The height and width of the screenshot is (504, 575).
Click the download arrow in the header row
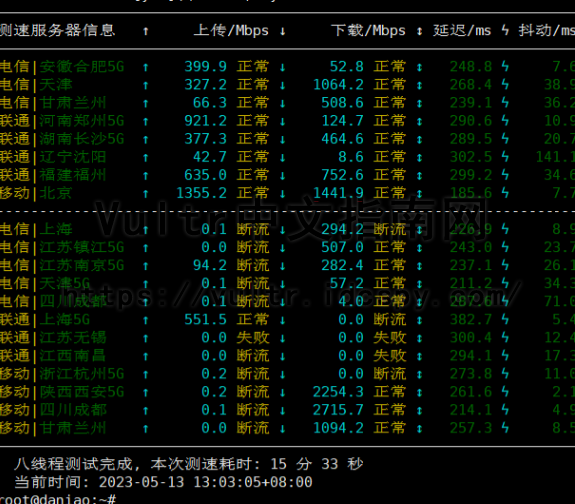(282, 31)
